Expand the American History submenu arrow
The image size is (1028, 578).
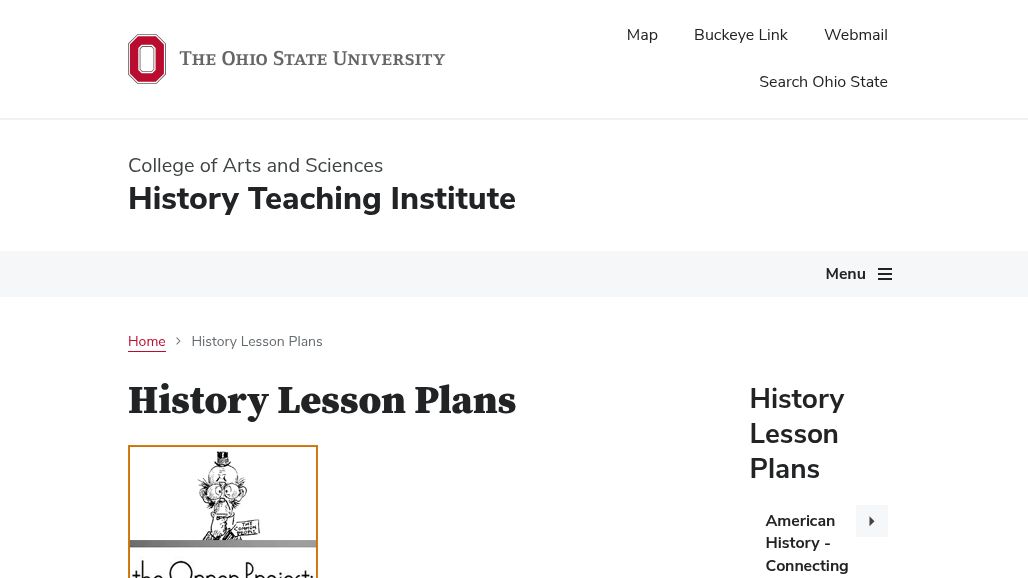pyautogui.click(x=871, y=521)
